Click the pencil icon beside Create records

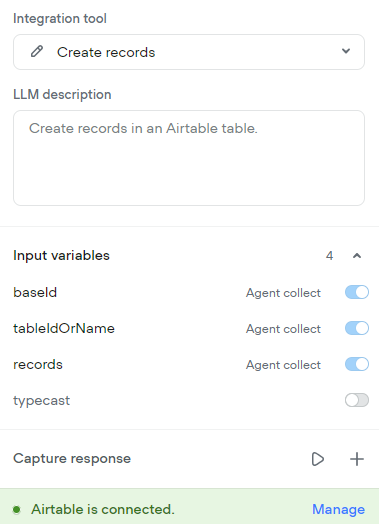pos(37,52)
